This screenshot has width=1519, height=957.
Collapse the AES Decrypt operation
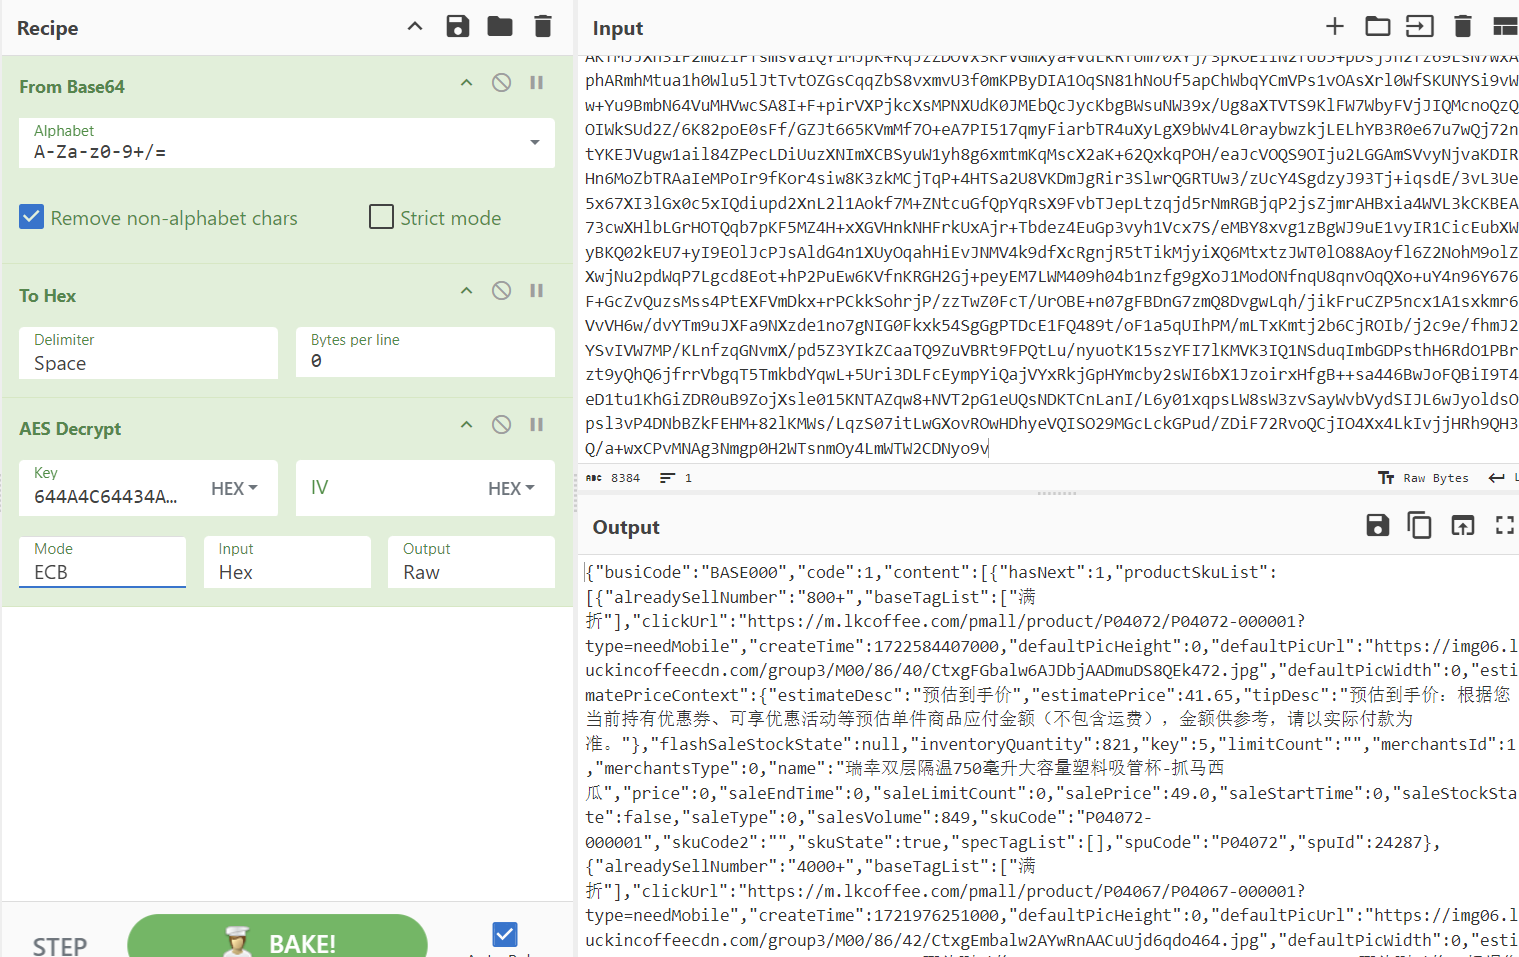click(466, 425)
